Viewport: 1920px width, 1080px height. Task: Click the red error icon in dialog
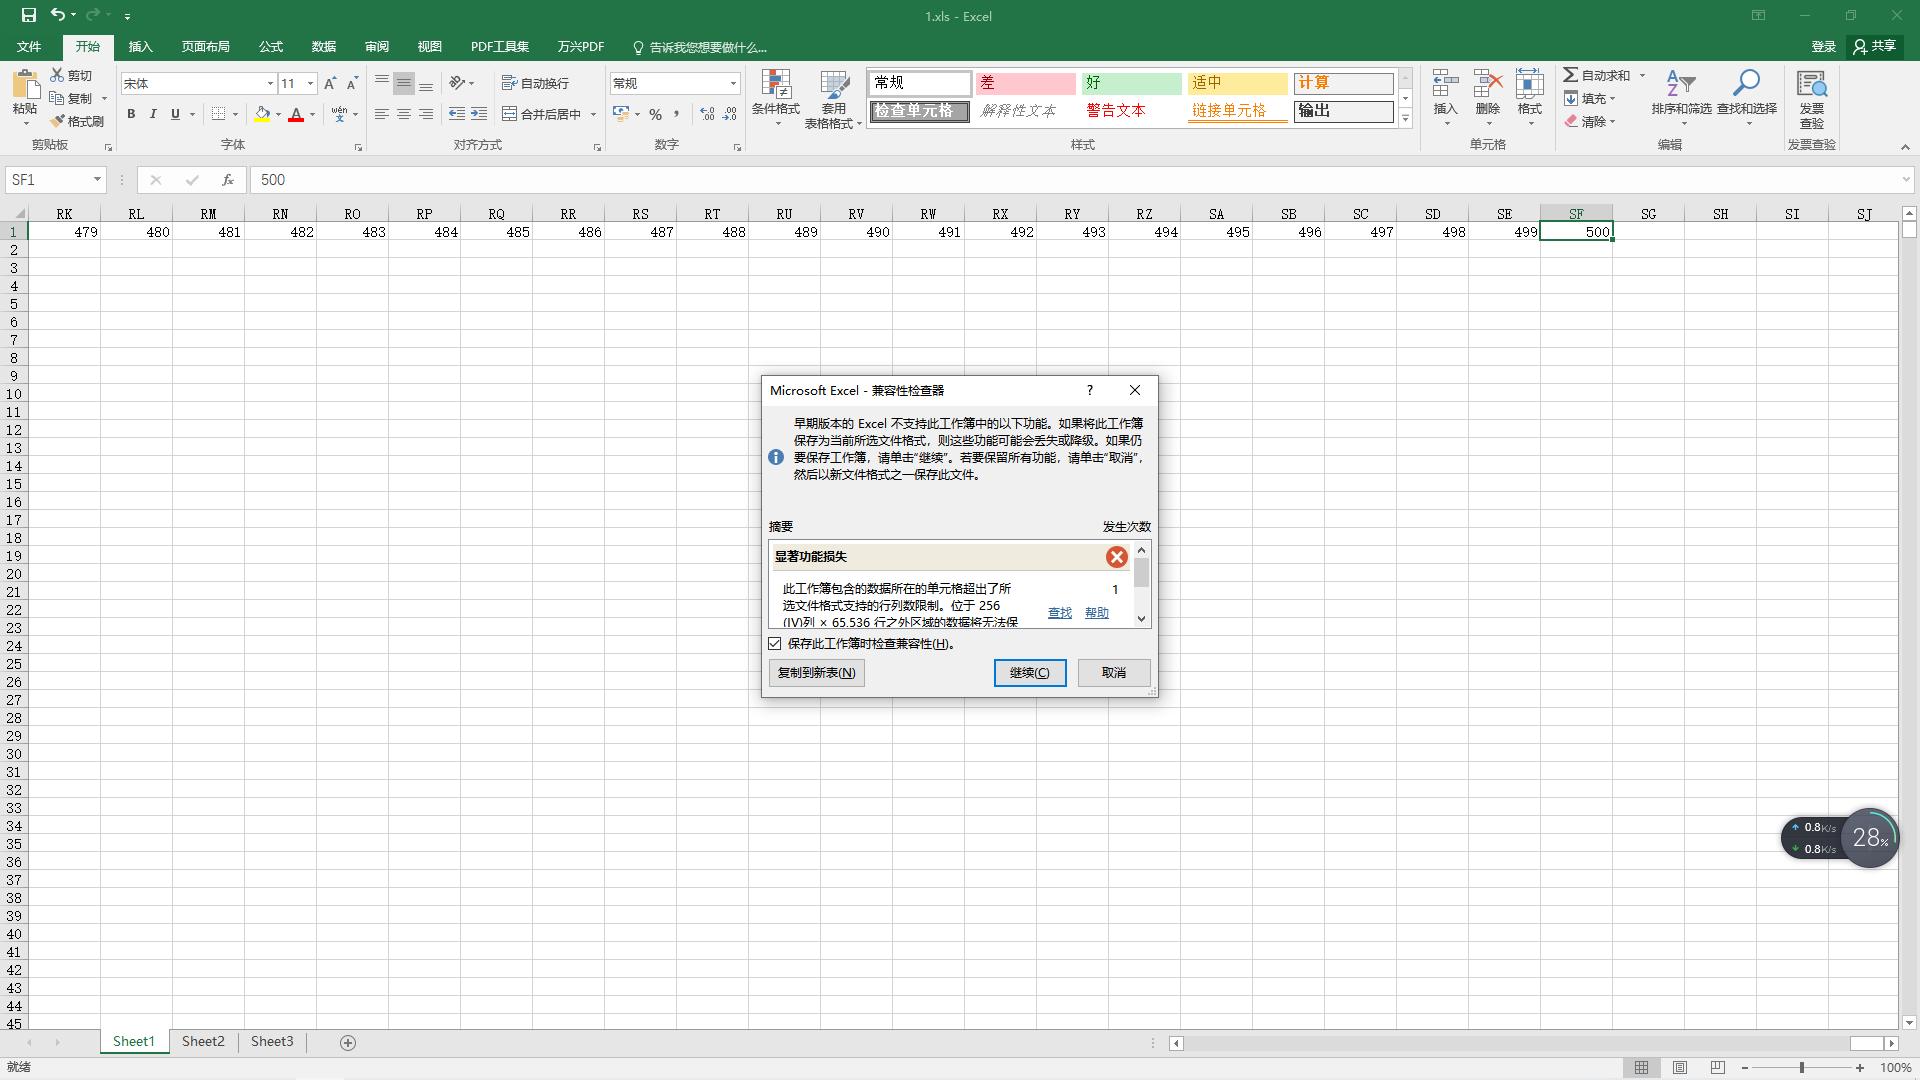(1116, 557)
